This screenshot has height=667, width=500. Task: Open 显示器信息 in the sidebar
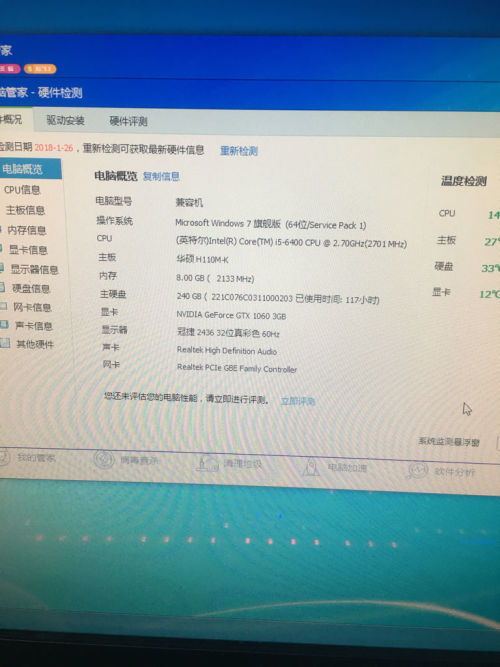point(34,270)
